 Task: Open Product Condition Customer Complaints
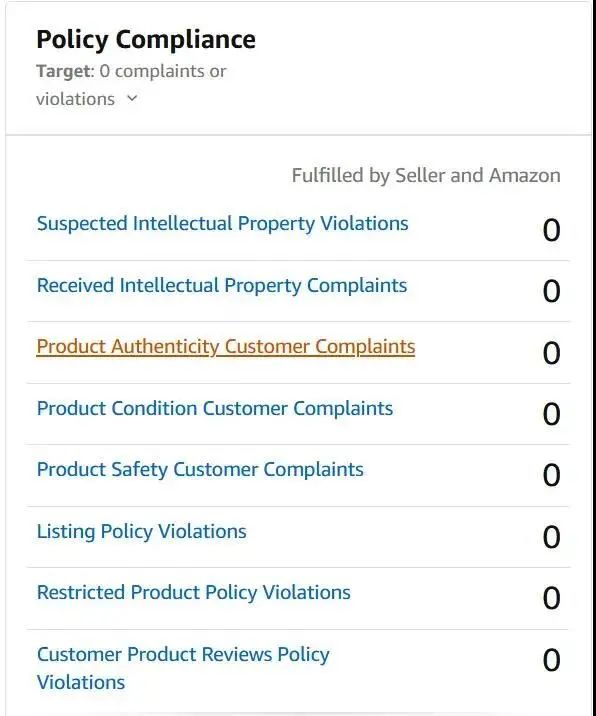pos(215,408)
